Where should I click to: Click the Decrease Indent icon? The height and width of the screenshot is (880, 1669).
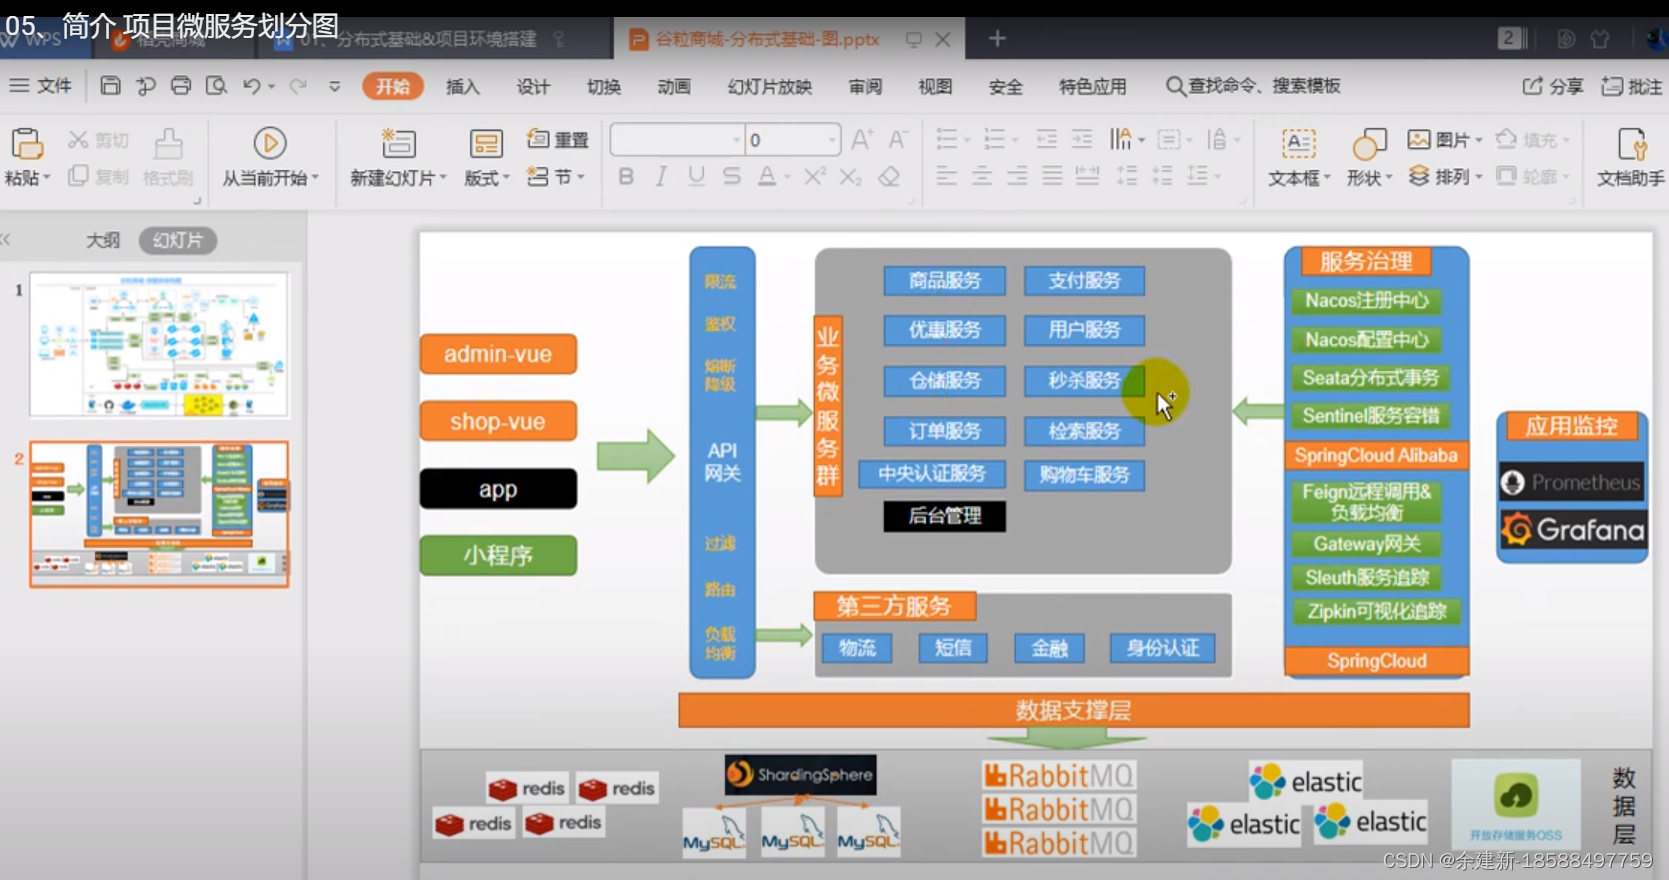(x=1046, y=139)
